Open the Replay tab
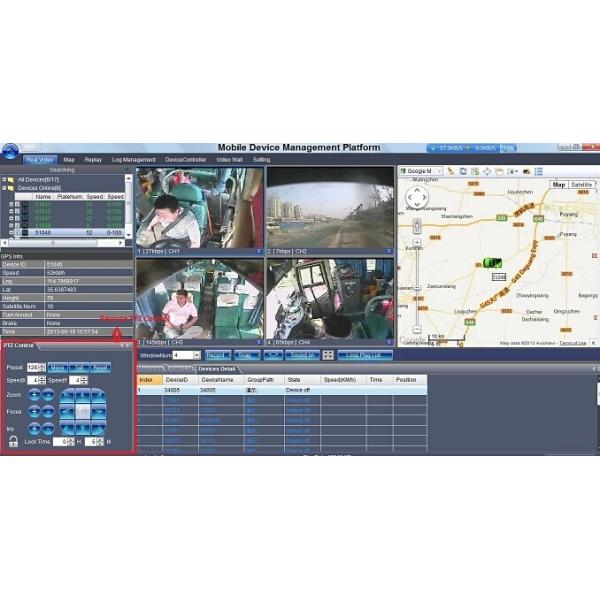600x600 pixels. [93, 159]
